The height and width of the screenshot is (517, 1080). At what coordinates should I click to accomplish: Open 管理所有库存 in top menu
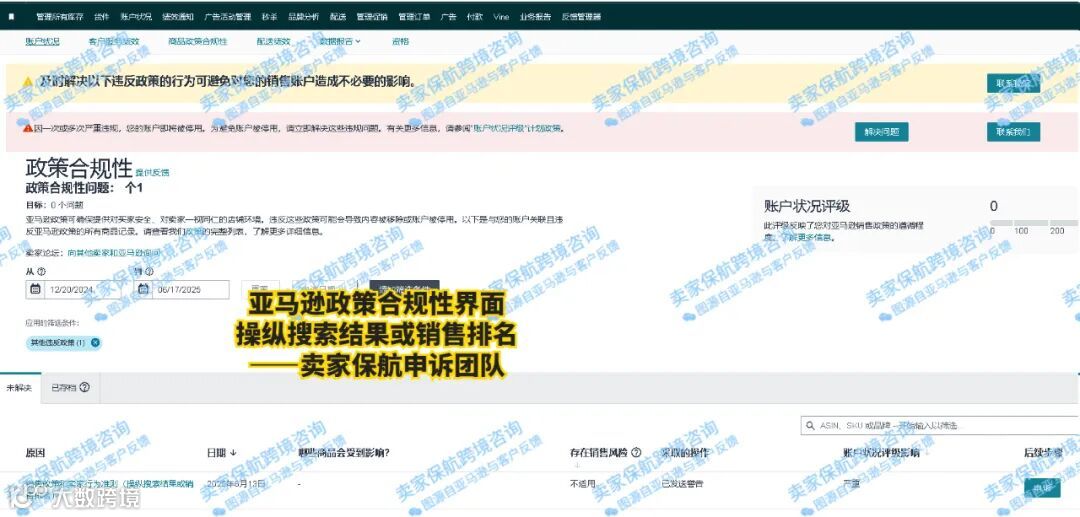coord(60,17)
